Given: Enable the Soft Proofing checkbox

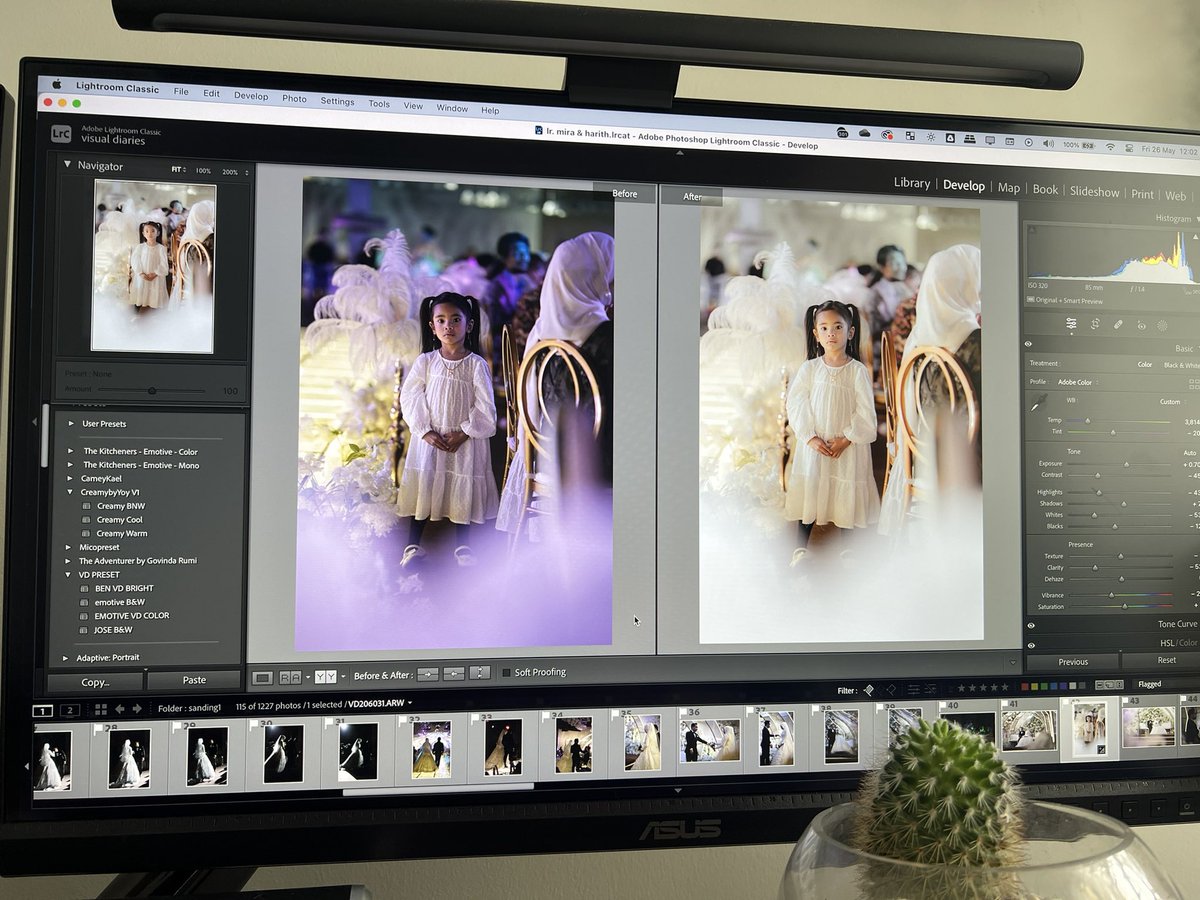Looking at the screenshot, I should [506, 673].
